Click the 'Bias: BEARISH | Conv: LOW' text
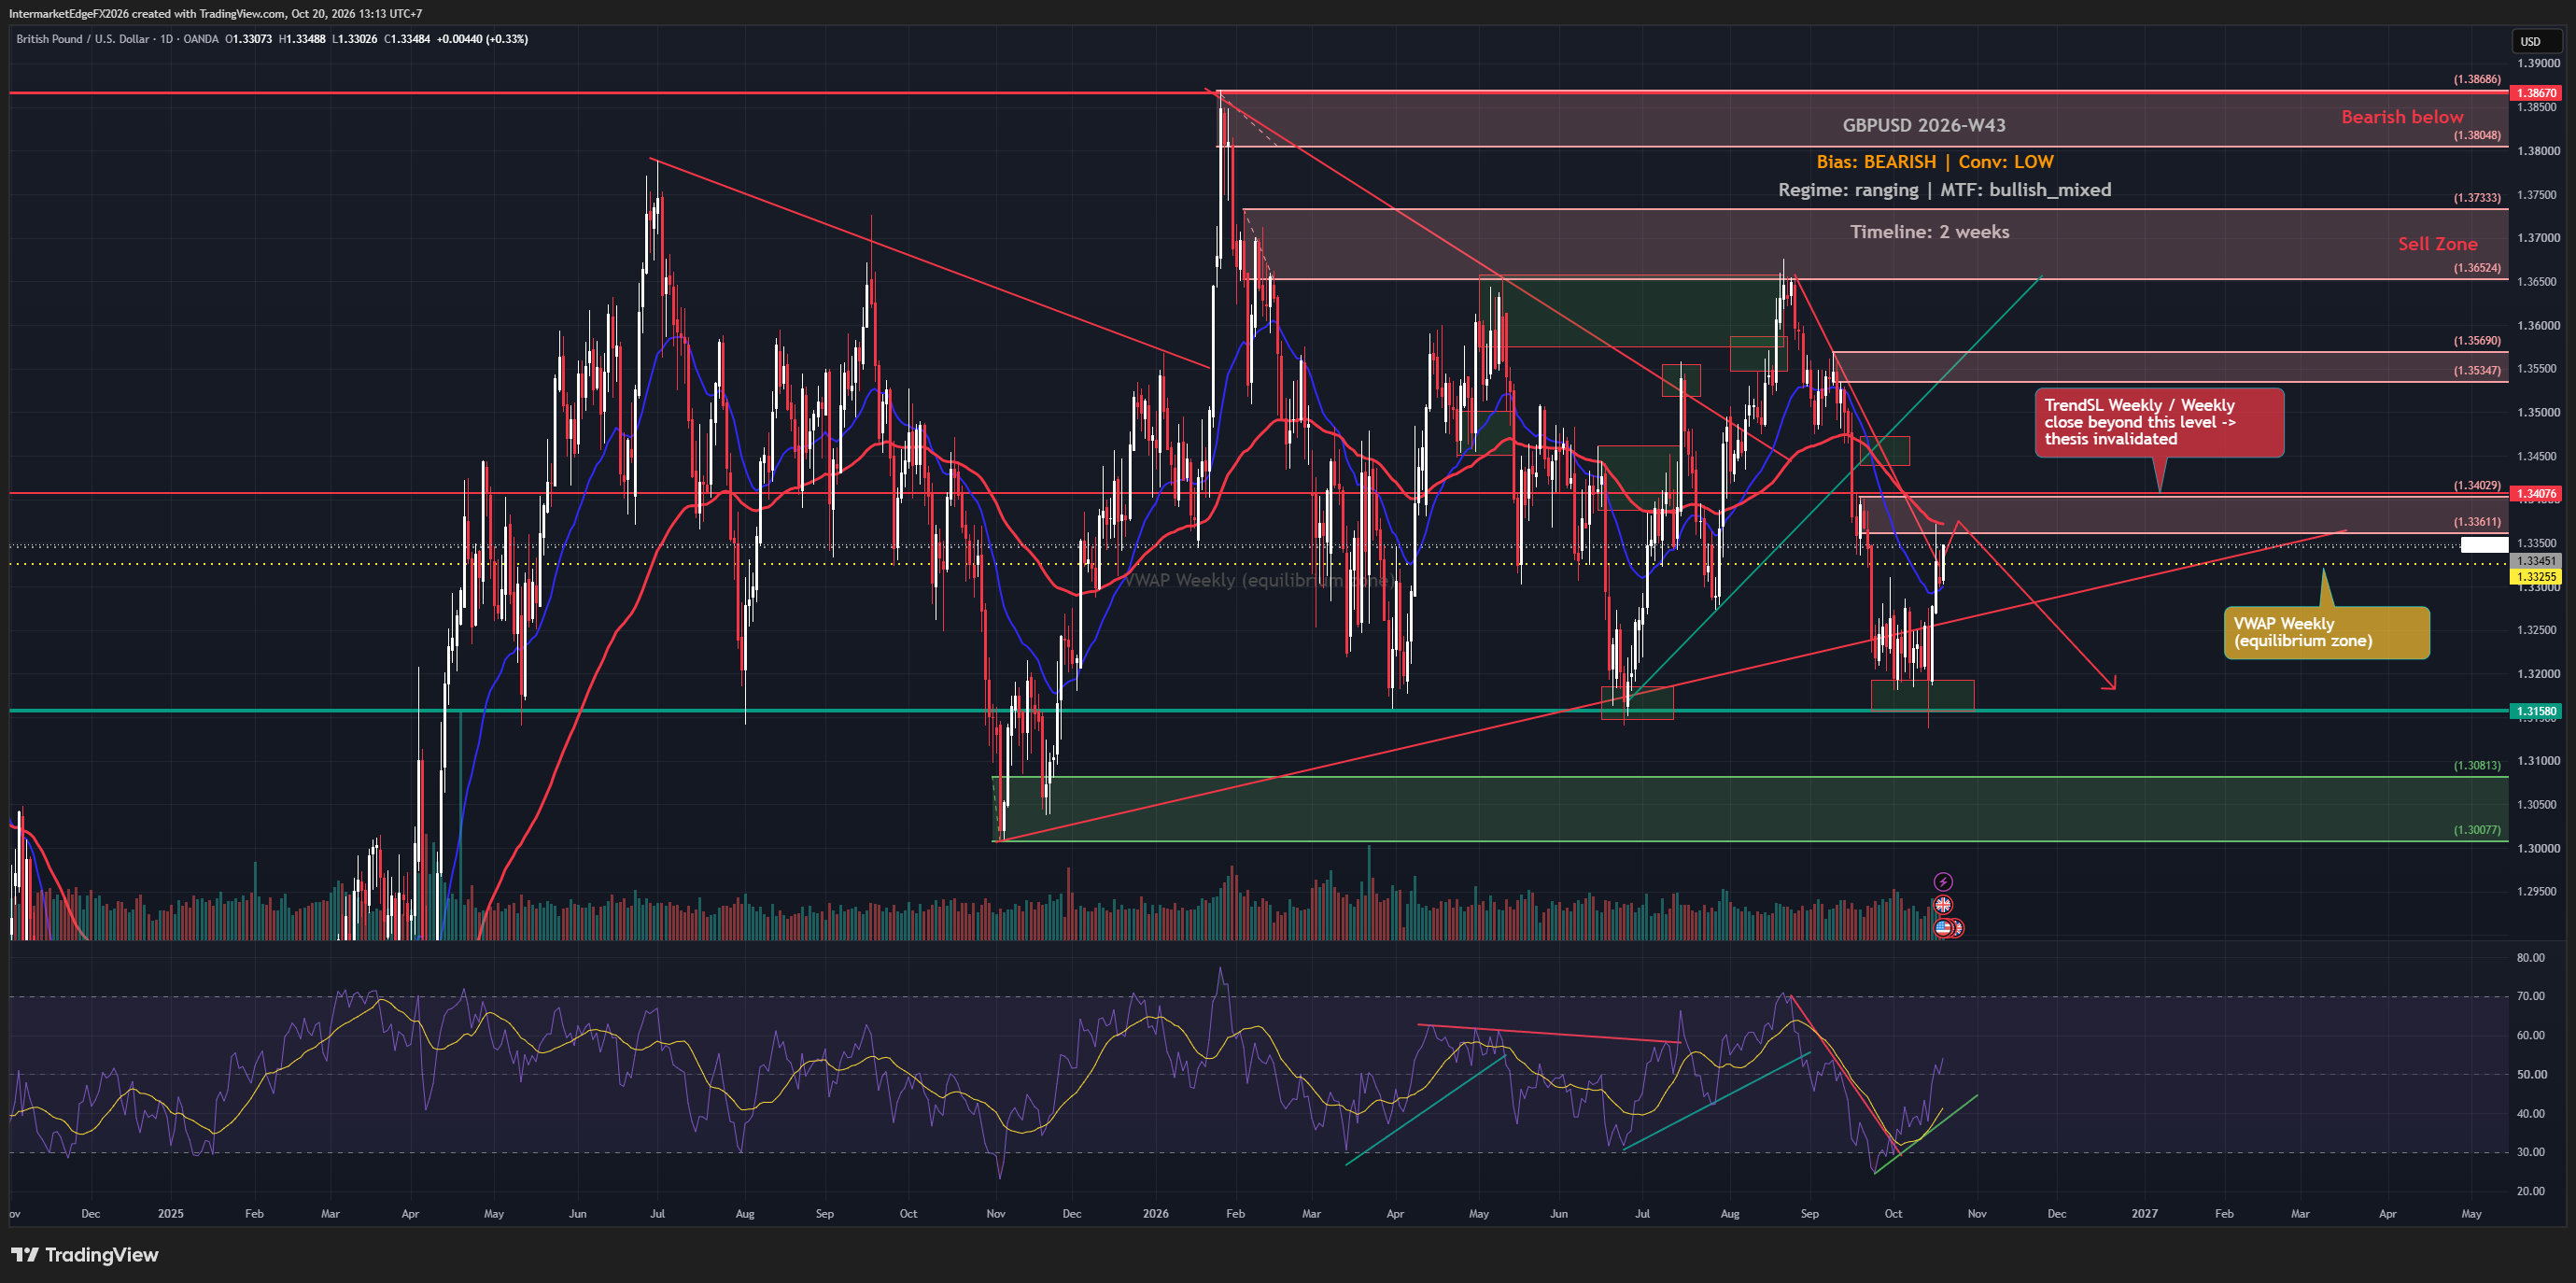This screenshot has height=1283, width=2576. [x=1935, y=162]
